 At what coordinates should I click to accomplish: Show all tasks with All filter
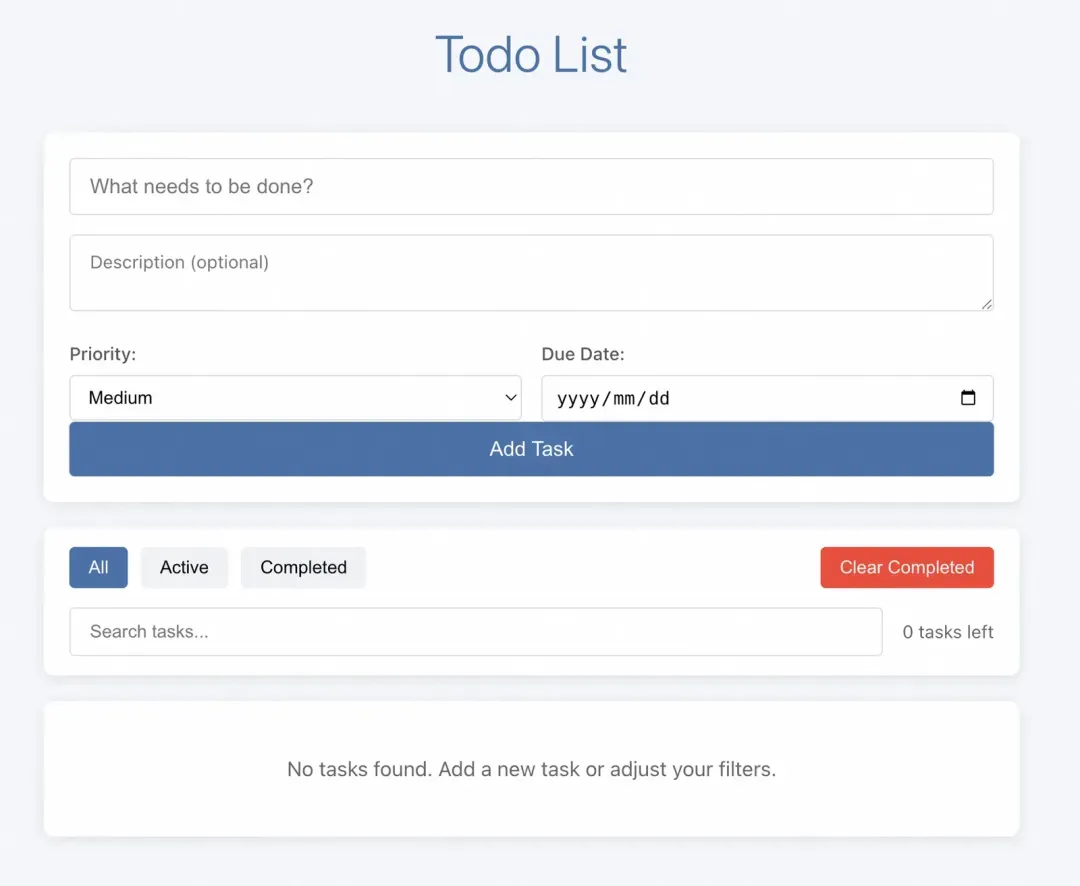[98, 567]
